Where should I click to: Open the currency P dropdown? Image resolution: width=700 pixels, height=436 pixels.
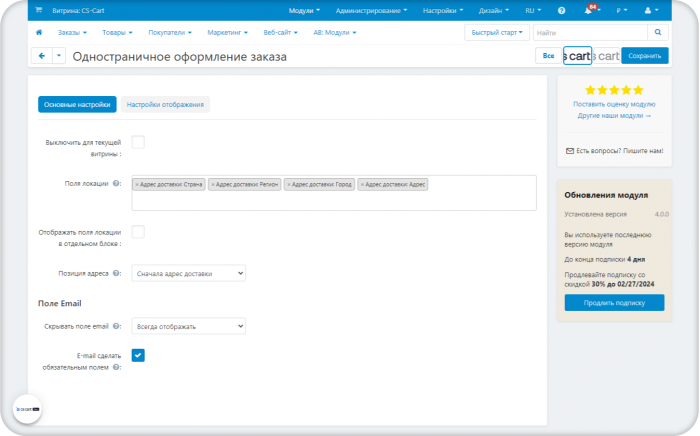coord(621,10)
